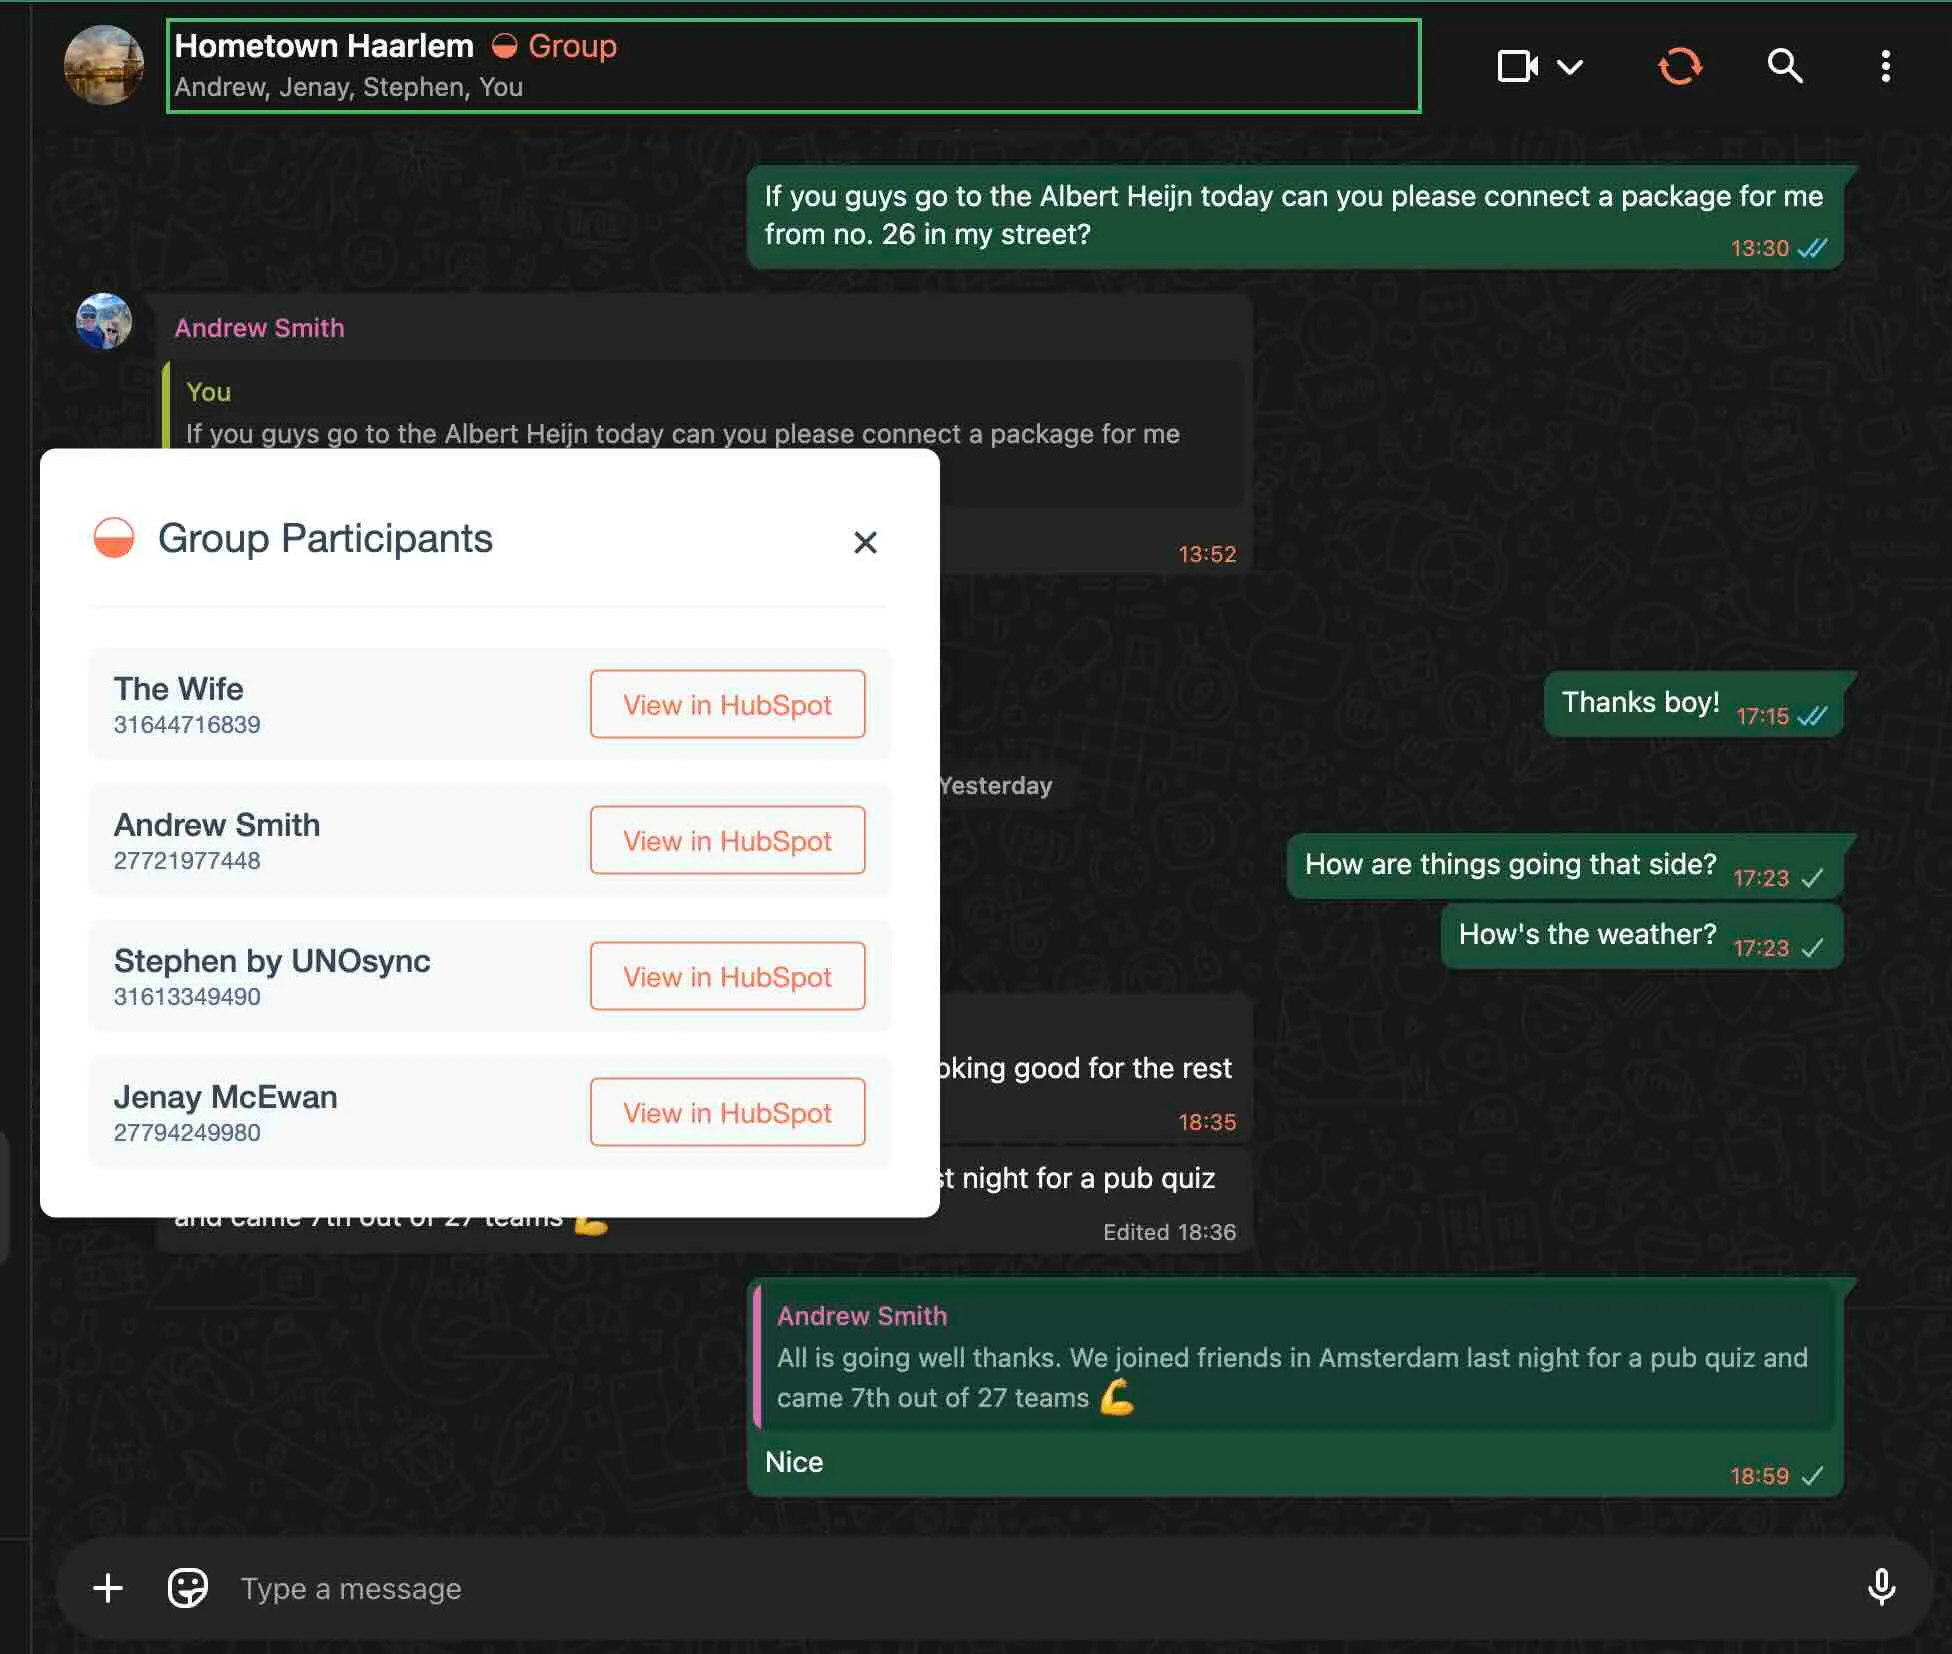Open attachment plus menu

pos(108,1588)
